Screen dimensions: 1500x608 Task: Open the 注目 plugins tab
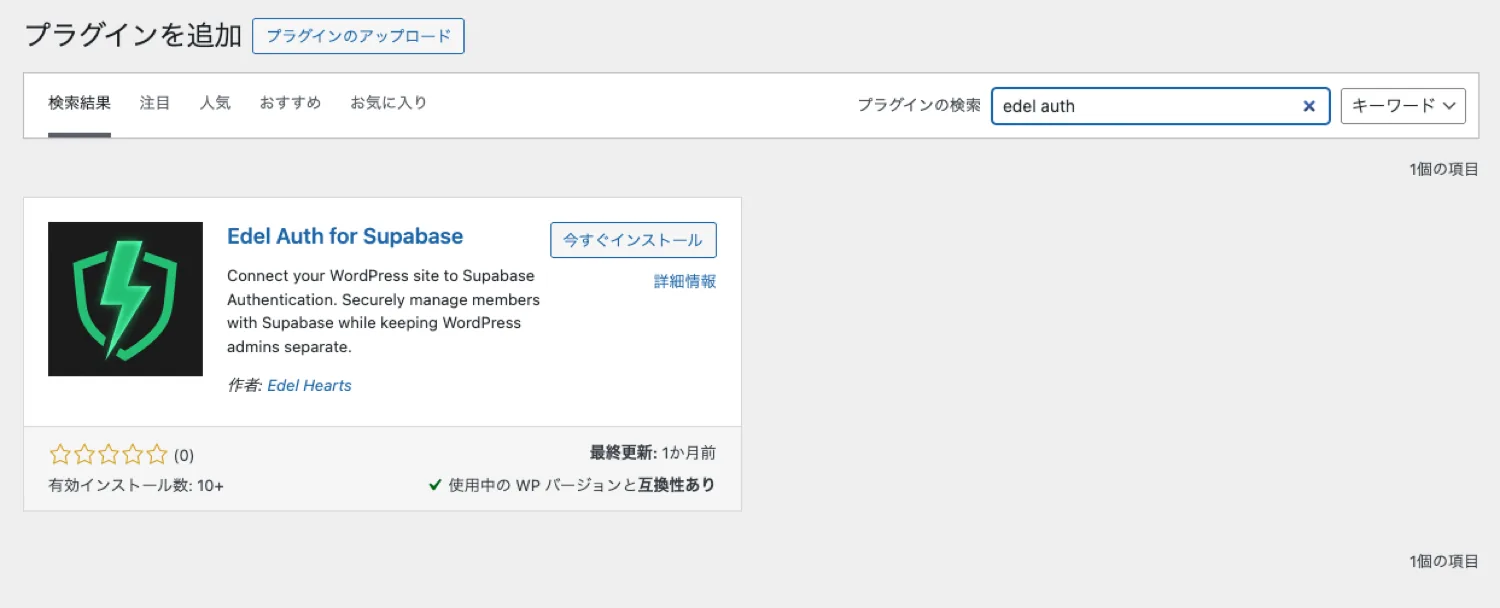(x=155, y=102)
